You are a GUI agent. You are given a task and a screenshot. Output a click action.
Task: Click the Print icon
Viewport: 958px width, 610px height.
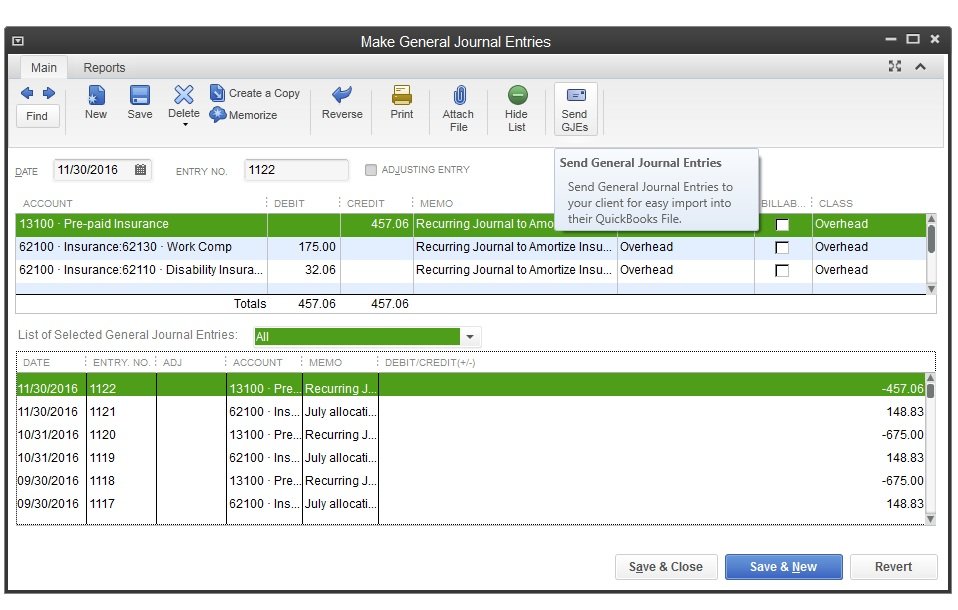pos(402,96)
